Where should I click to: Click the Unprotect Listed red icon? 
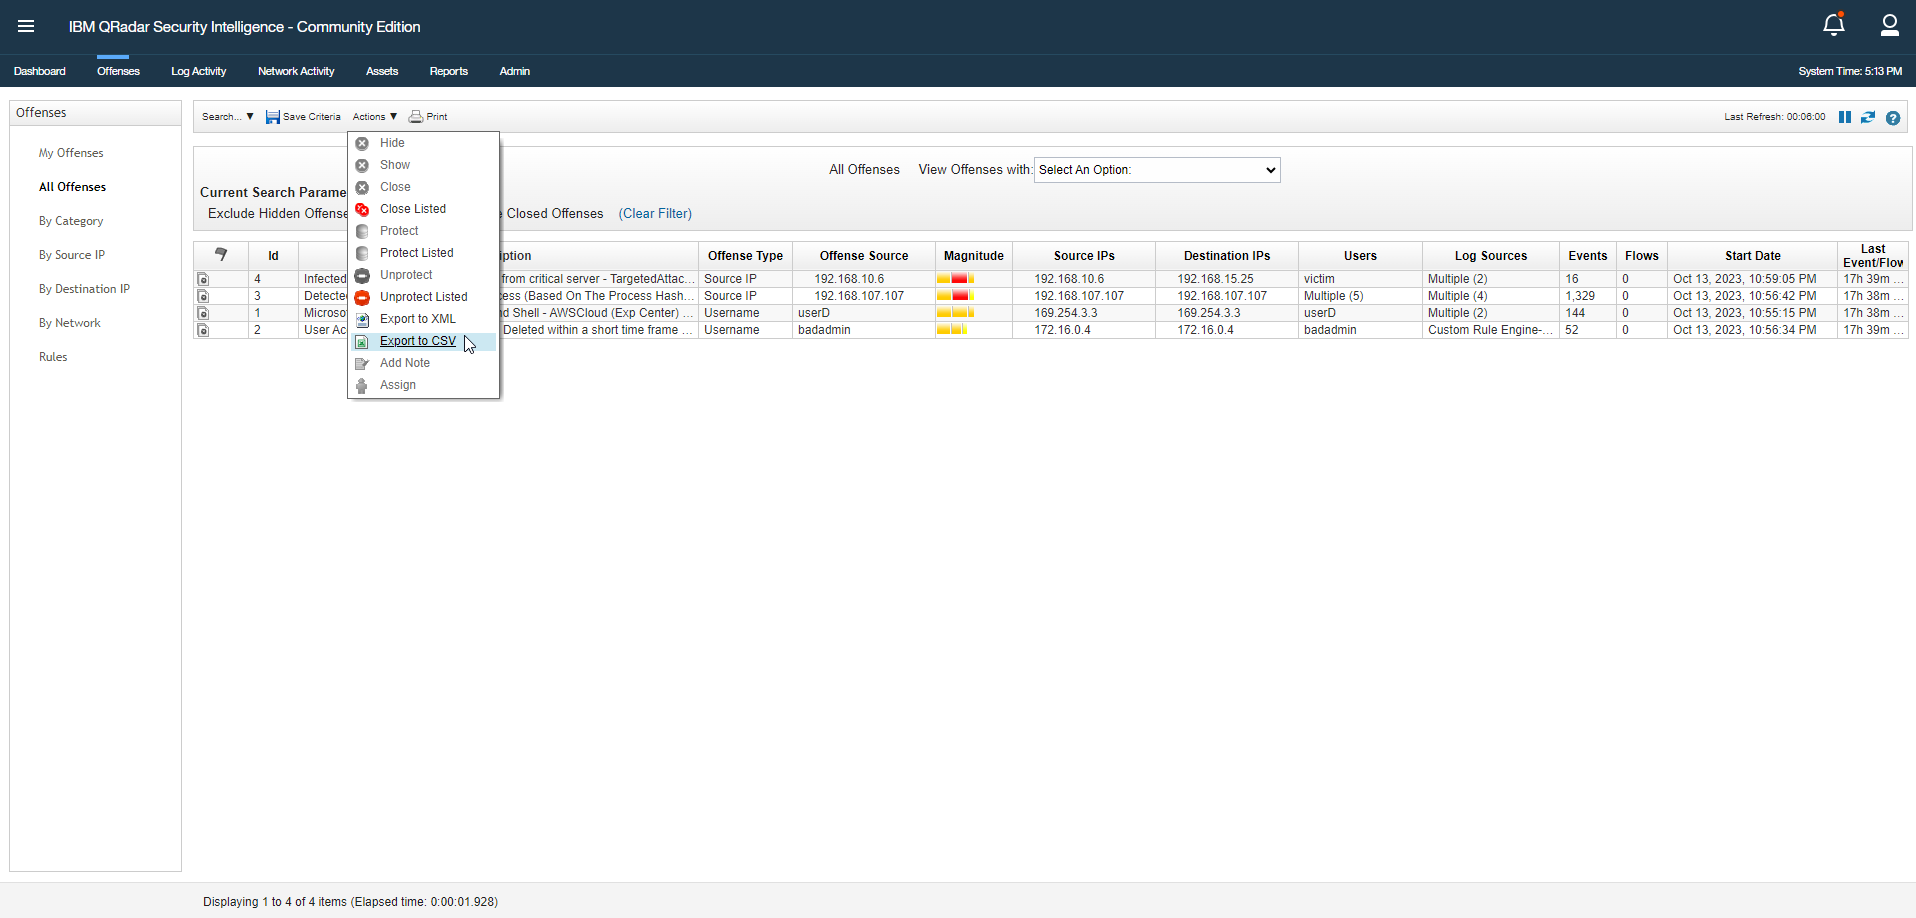(x=362, y=297)
